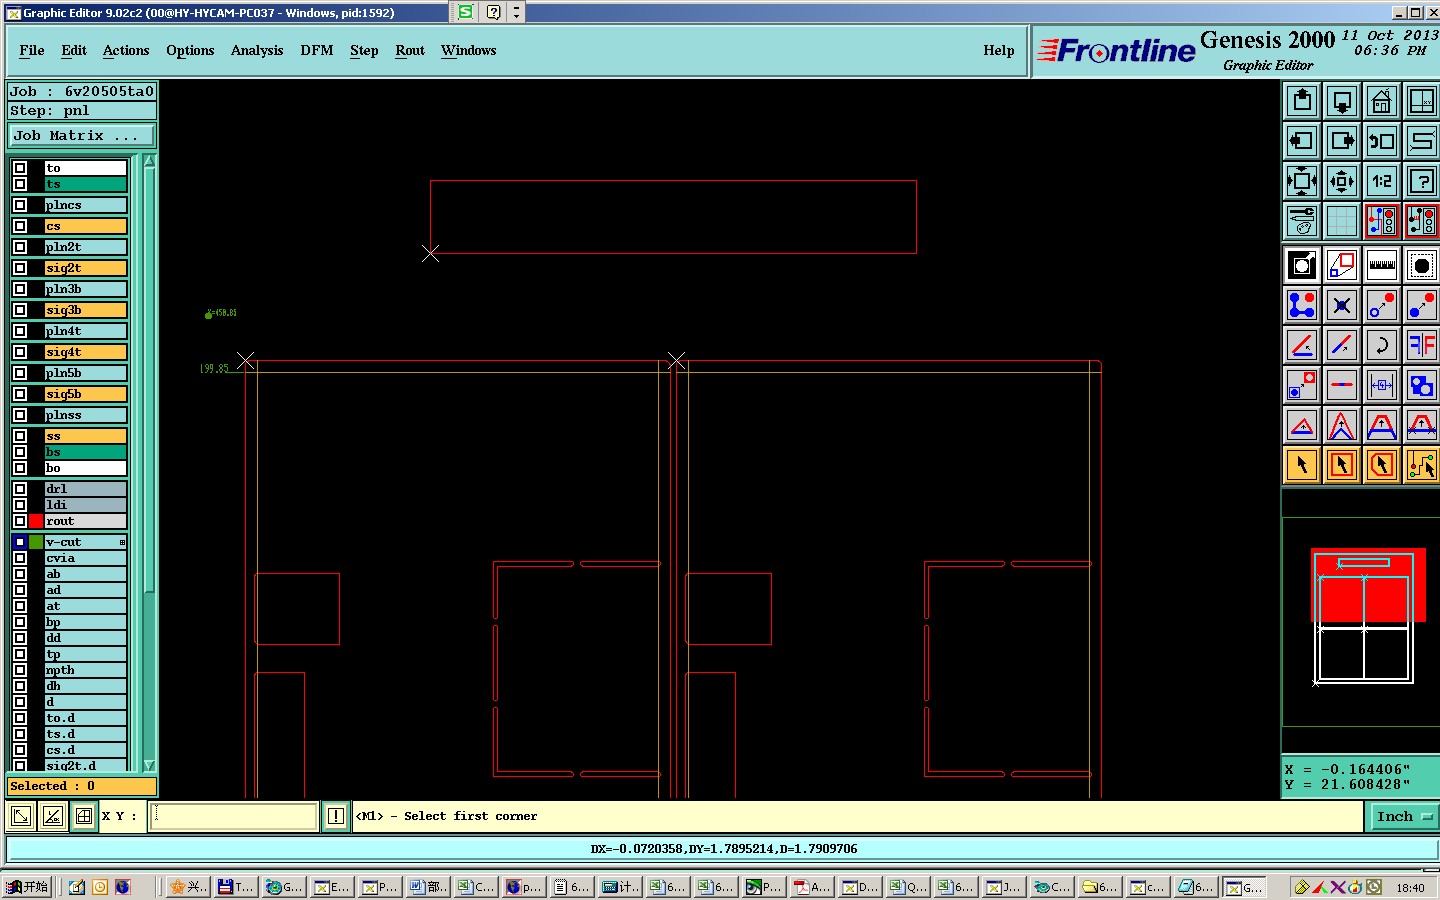Toggle the display checkbox for layer cs
Image resolution: width=1440 pixels, height=900 pixels.
(20, 226)
